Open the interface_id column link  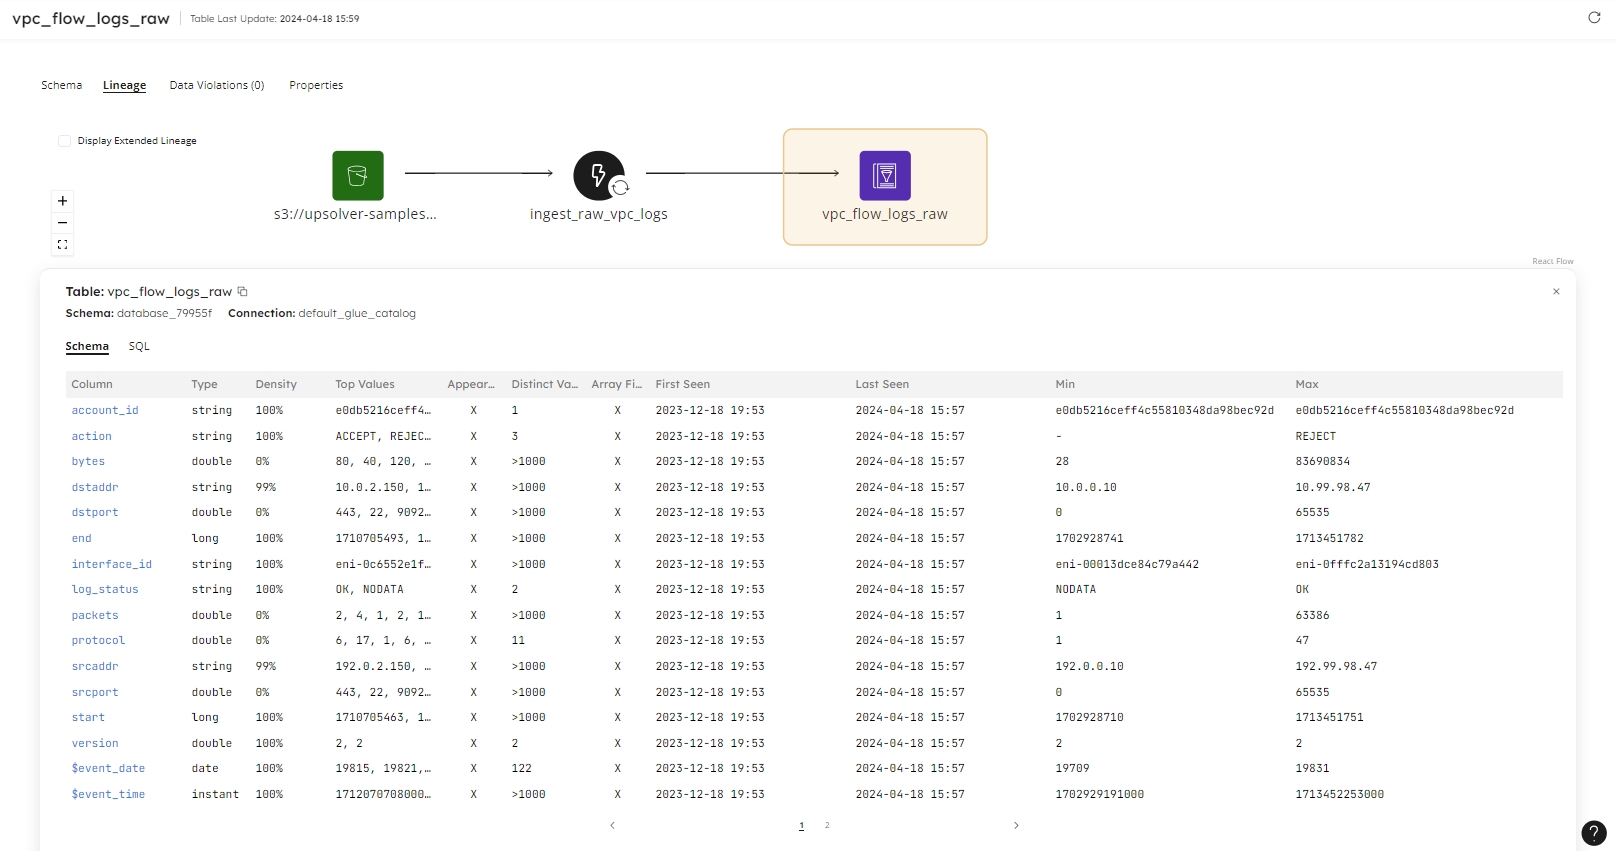111,564
